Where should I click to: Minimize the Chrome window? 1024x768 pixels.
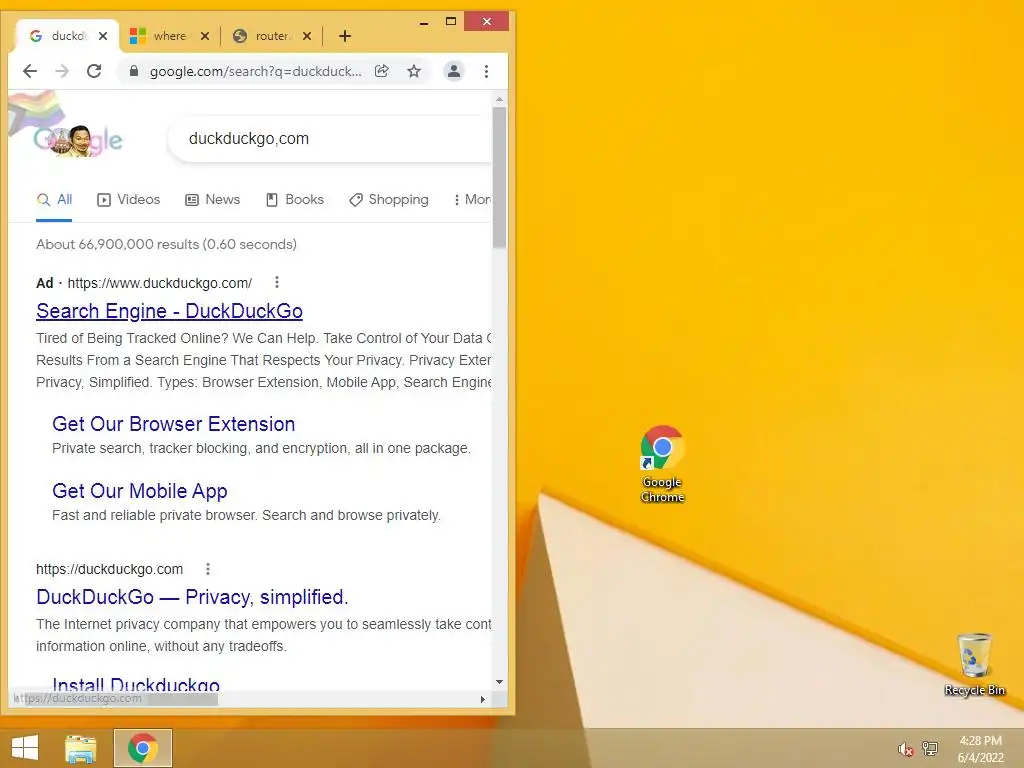click(x=424, y=22)
